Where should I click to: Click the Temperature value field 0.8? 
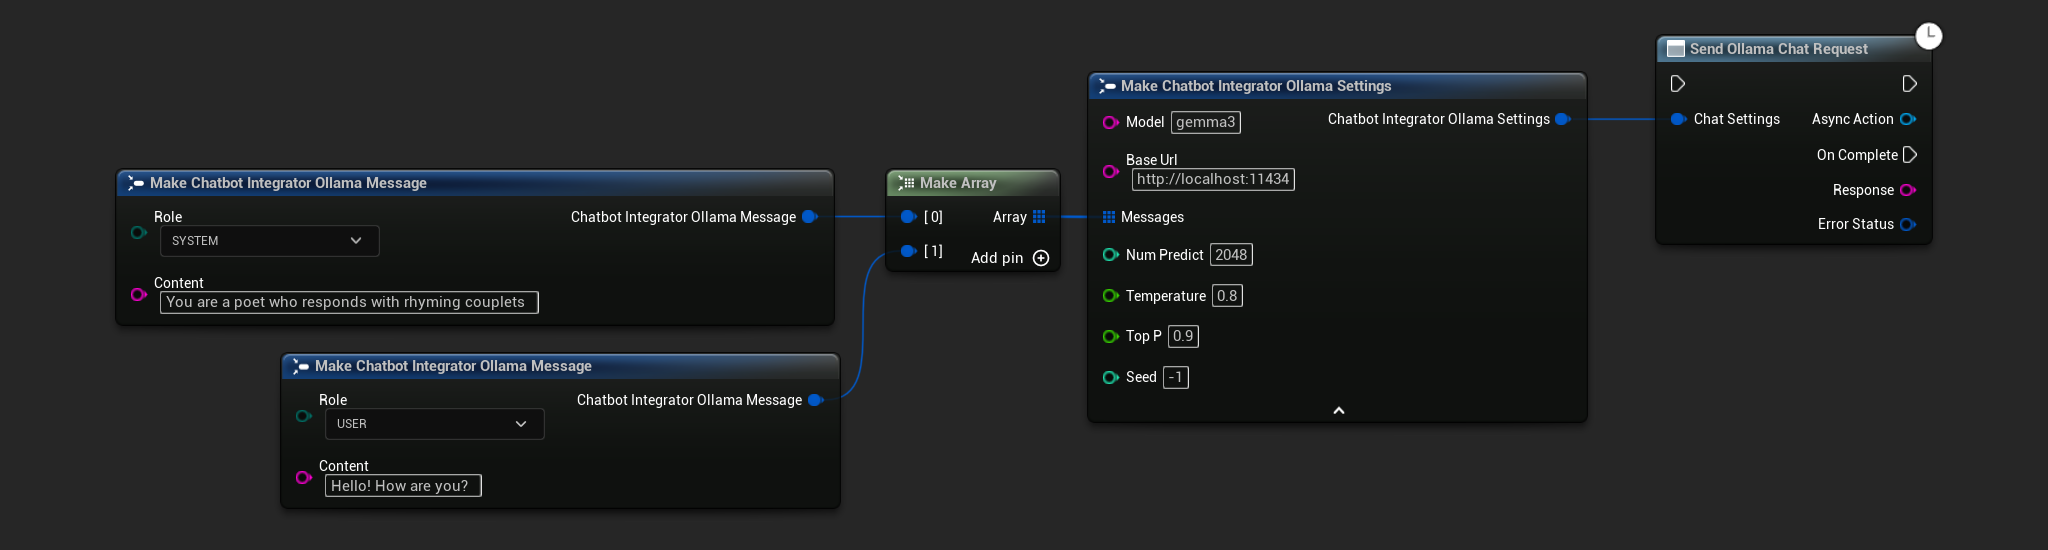(x=1227, y=296)
